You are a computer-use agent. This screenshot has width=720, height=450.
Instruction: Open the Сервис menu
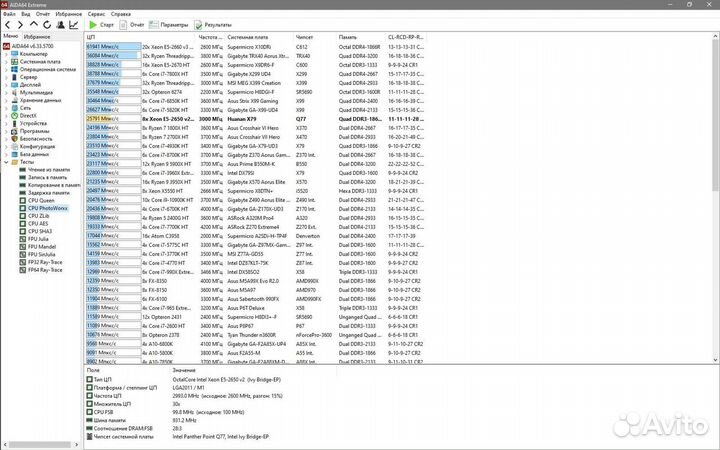tap(94, 15)
